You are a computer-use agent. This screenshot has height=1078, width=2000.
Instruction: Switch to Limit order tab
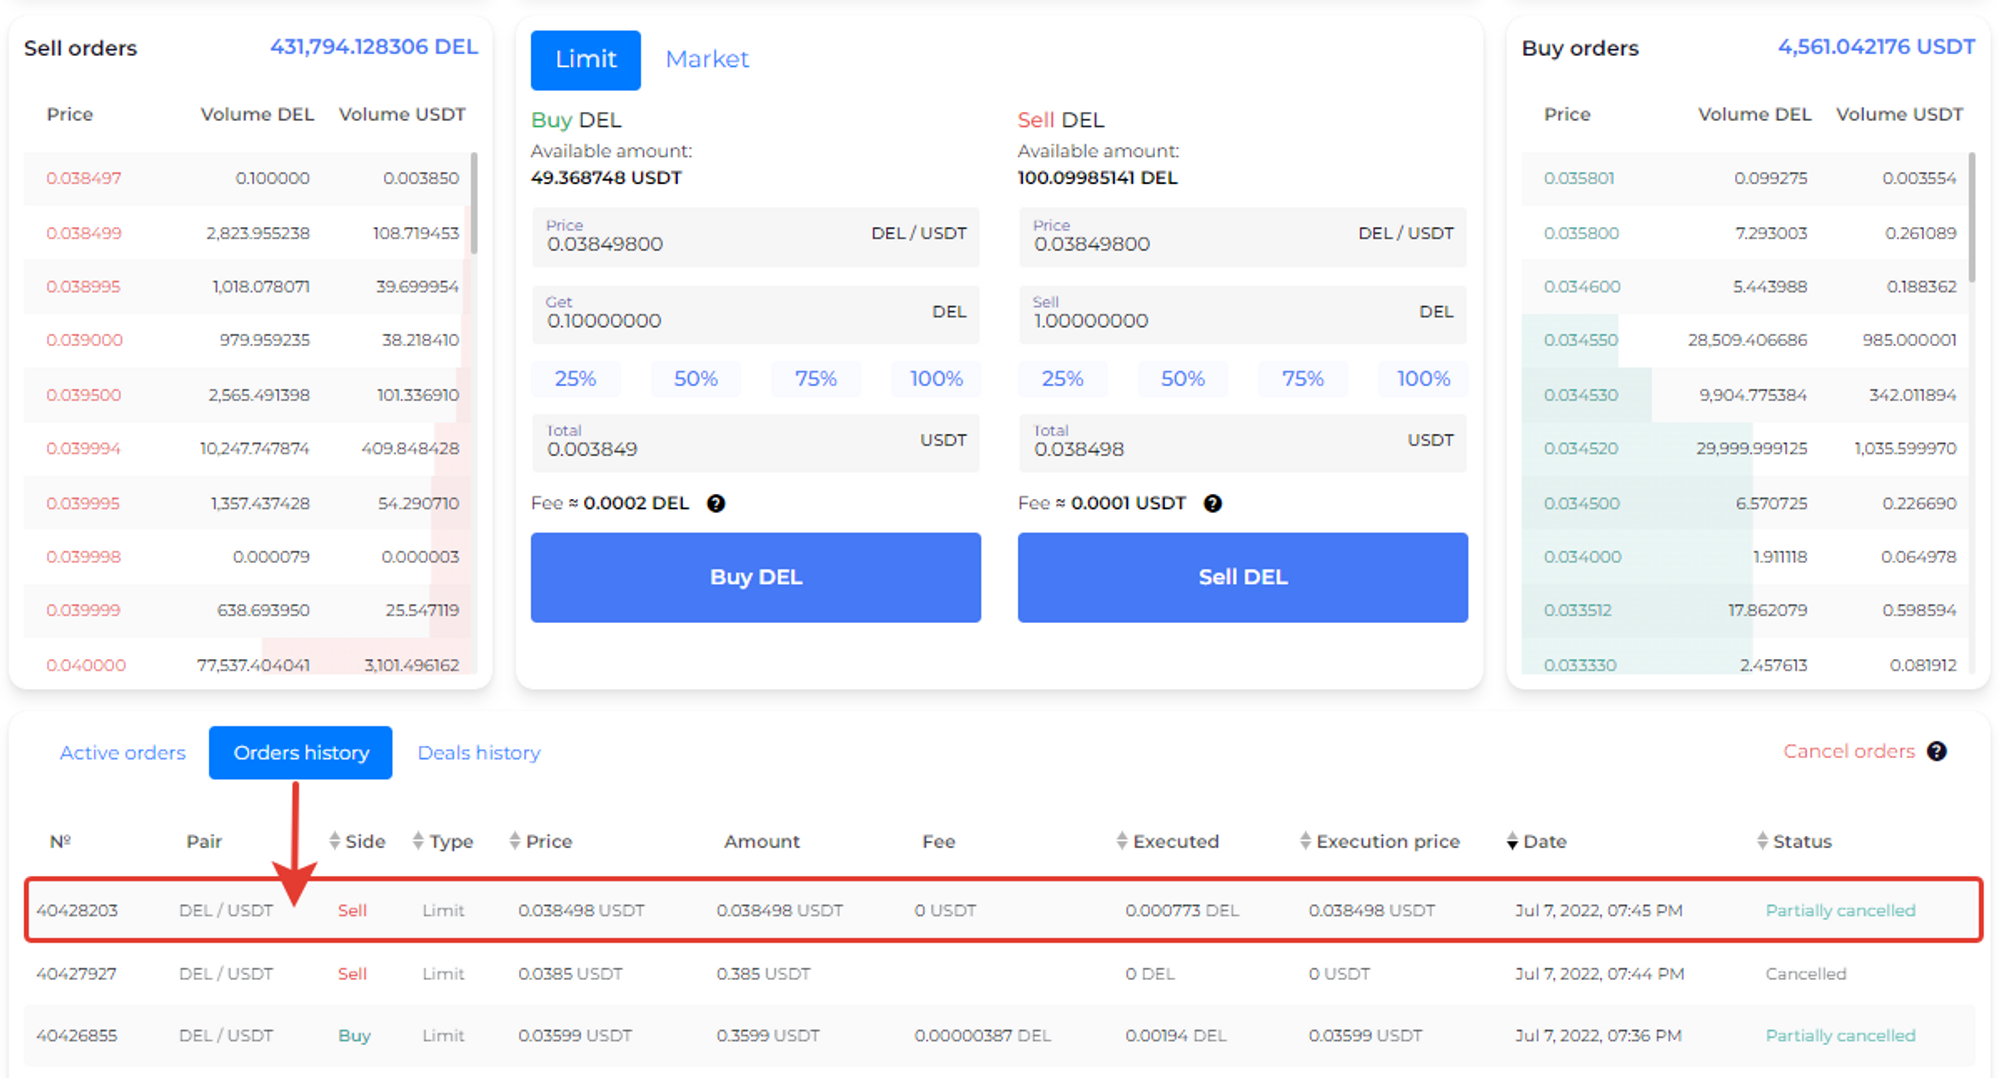586,59
